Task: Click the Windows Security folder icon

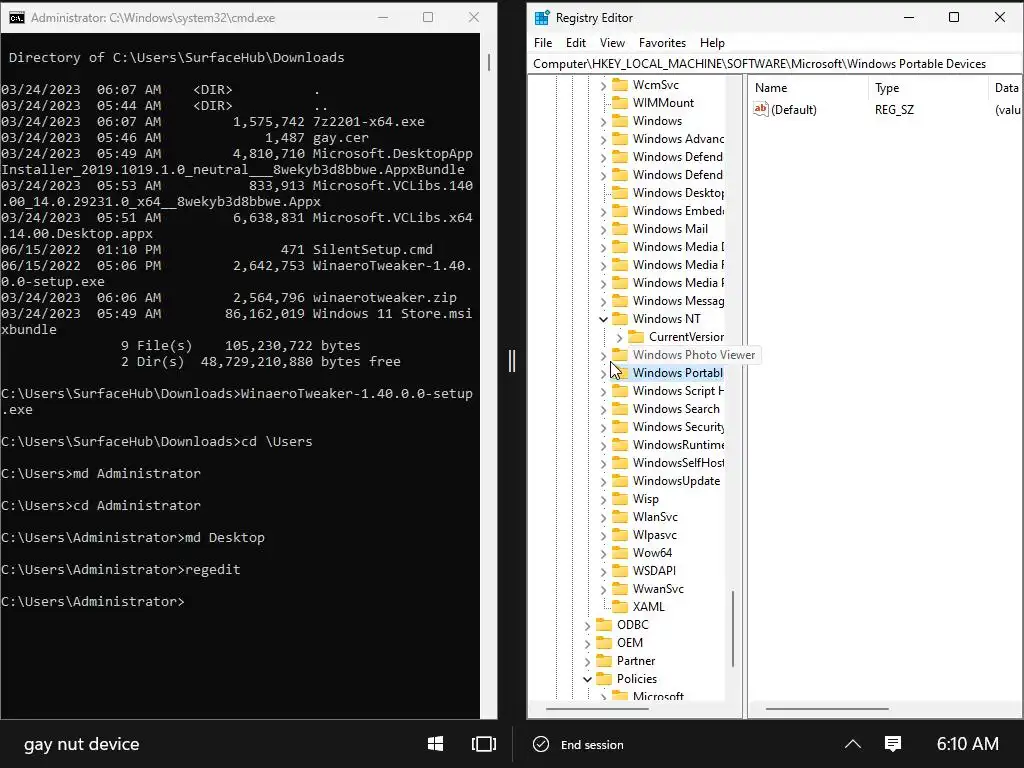Action: pyautogui.click(x=620, y=426)
